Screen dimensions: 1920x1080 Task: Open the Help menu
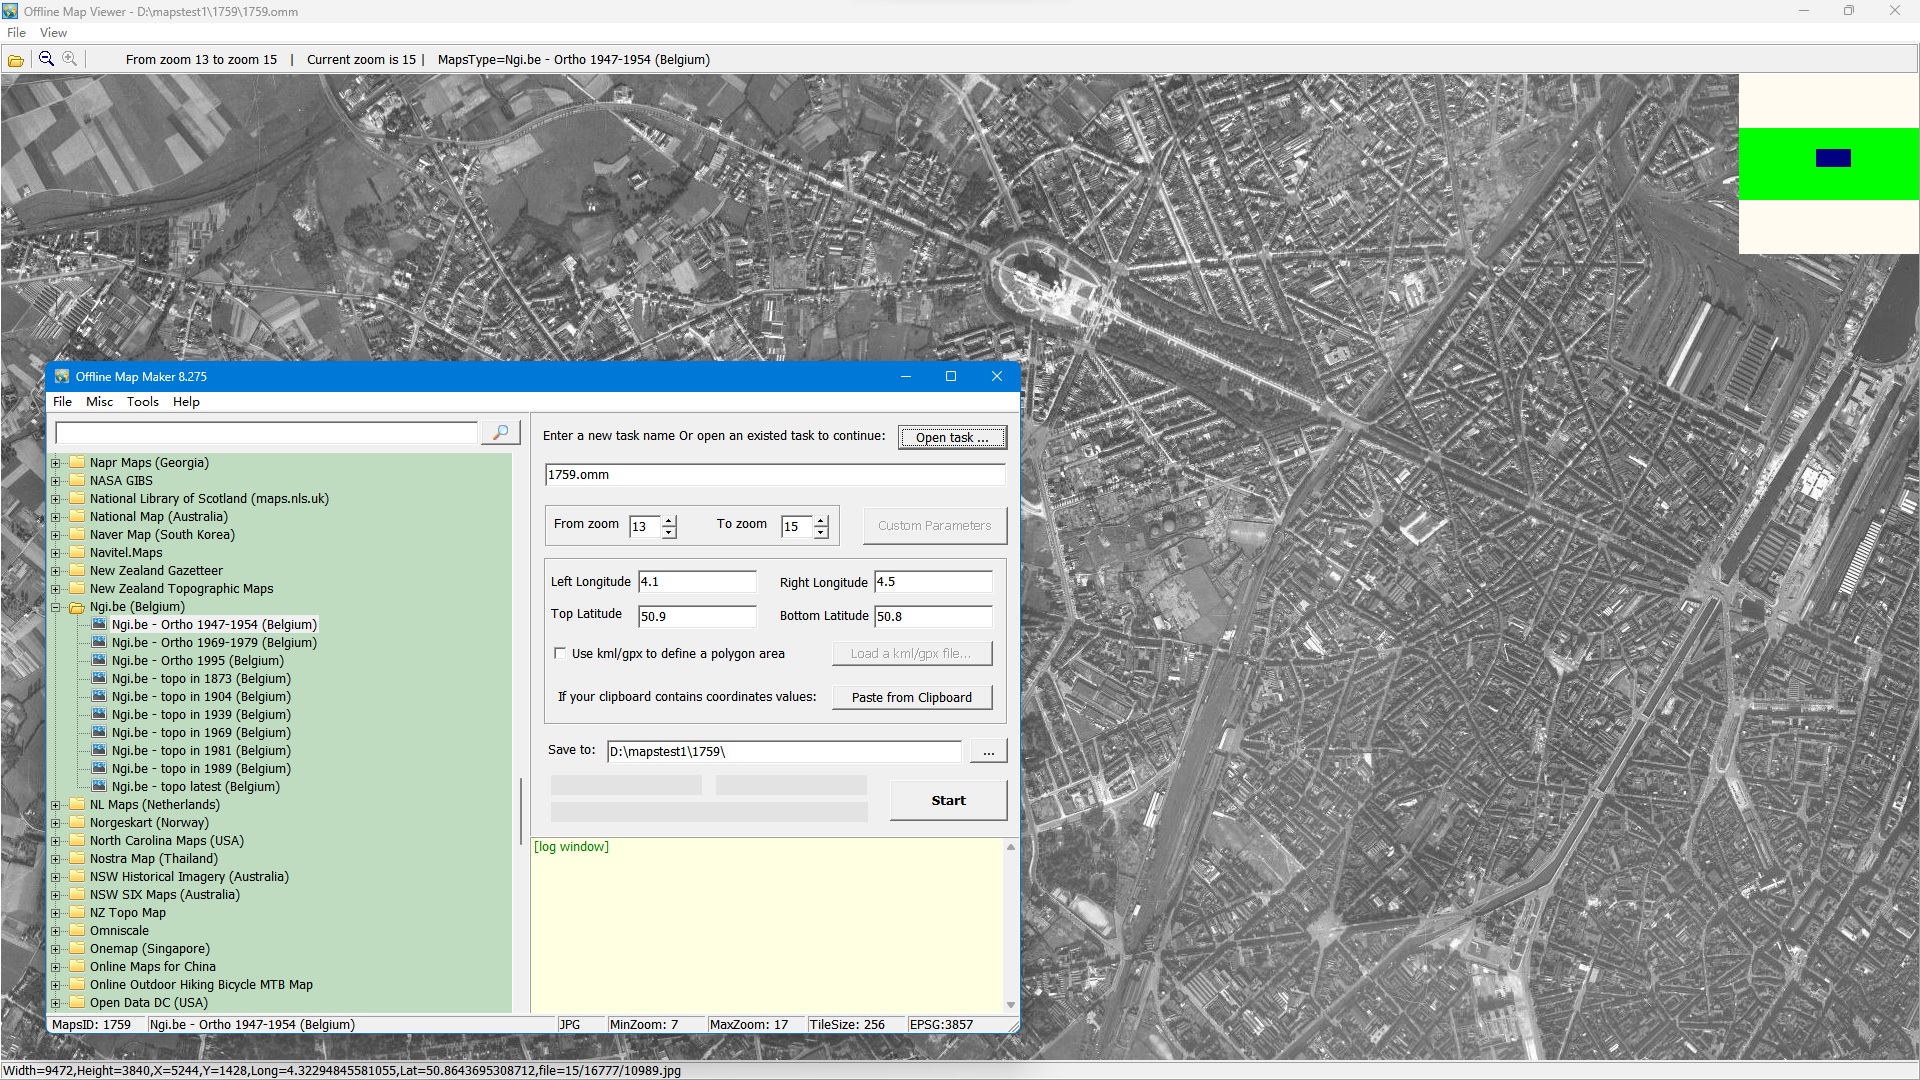186,401
